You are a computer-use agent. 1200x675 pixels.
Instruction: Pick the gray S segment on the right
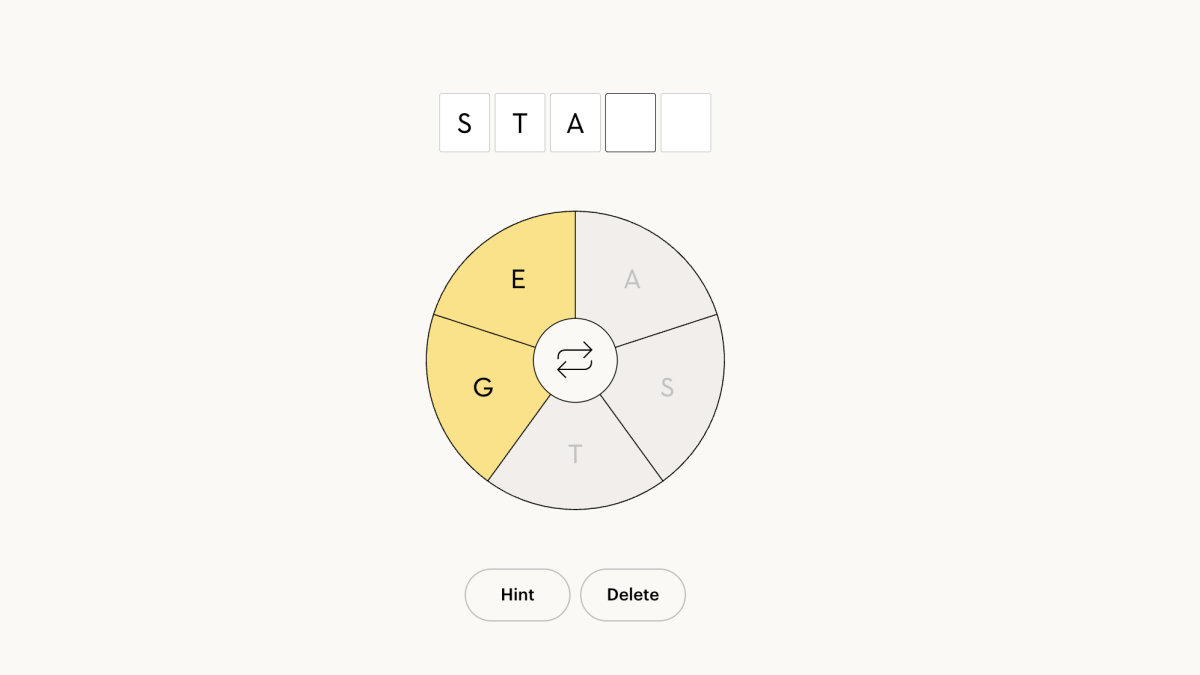click(x=666, y=387)
